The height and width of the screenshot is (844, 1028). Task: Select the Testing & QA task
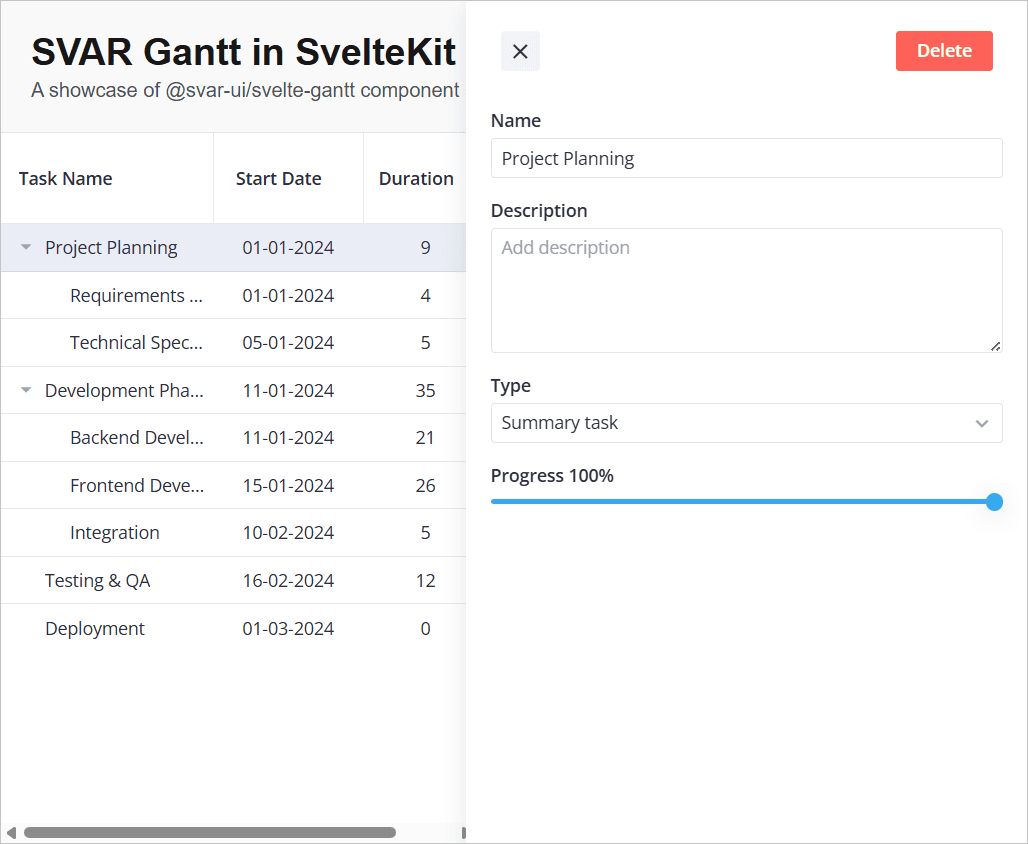97,581
